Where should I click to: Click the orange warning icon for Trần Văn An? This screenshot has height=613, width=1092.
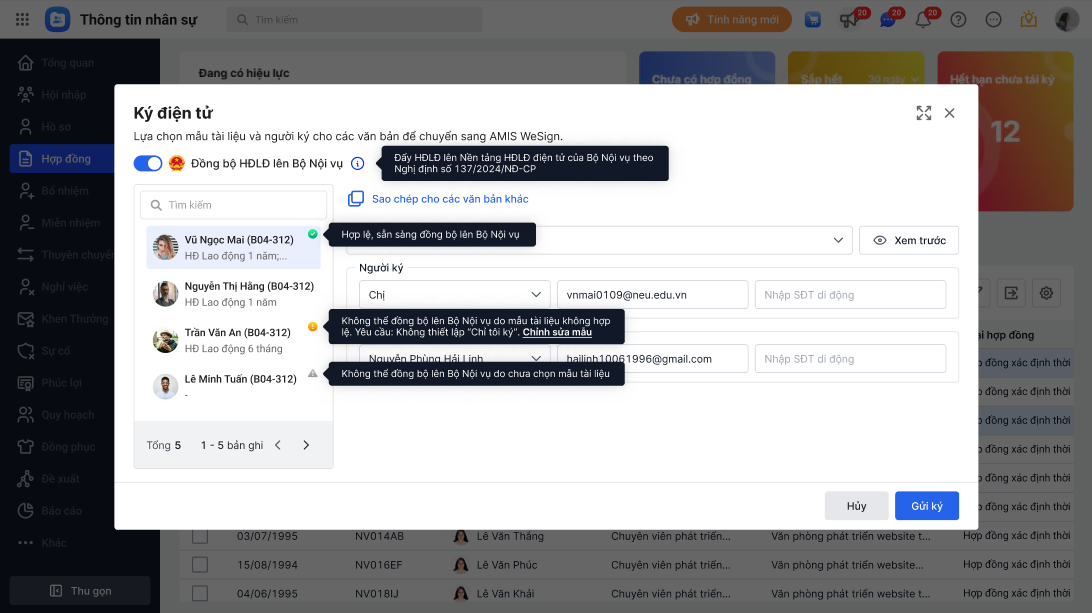click(x=313, y=327)
